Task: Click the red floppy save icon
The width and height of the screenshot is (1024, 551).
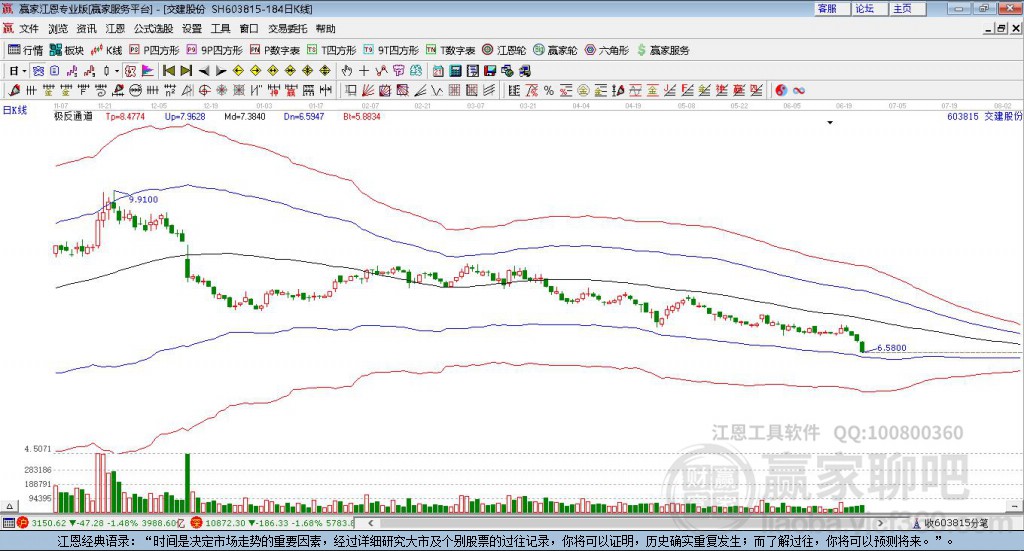Action: (x=490, y=71)
